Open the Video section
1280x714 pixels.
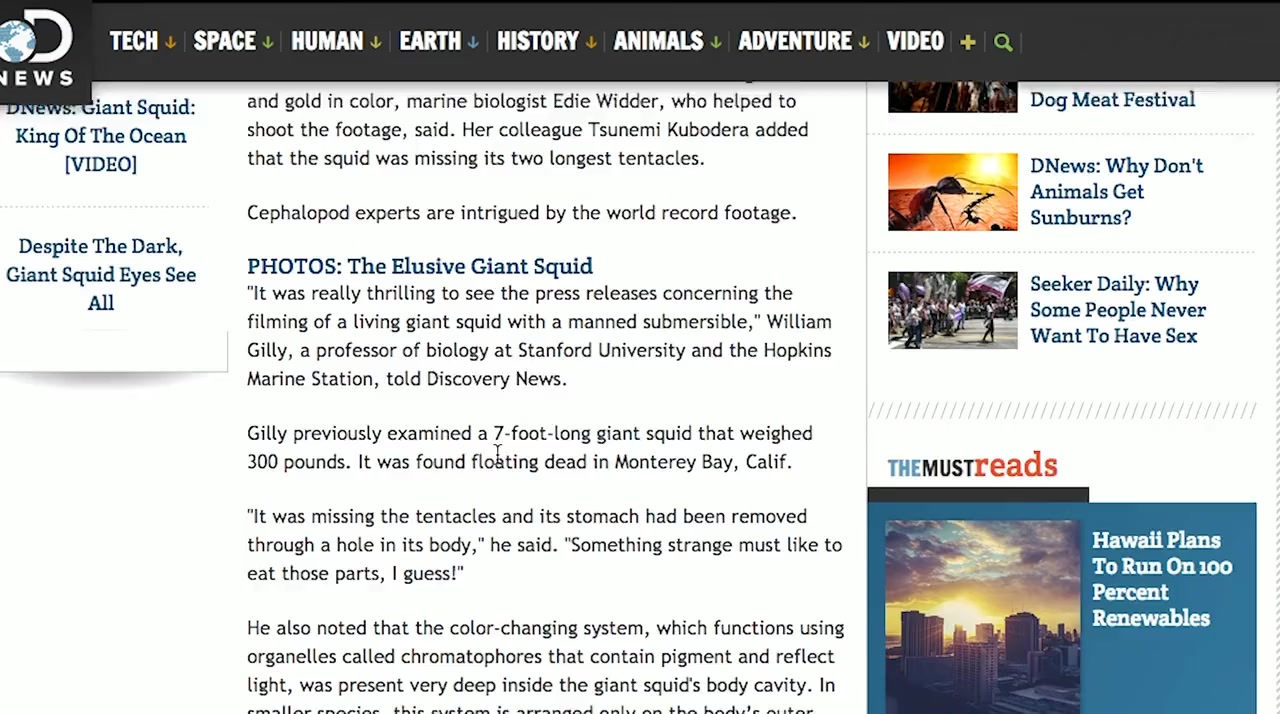click(914, 41)
